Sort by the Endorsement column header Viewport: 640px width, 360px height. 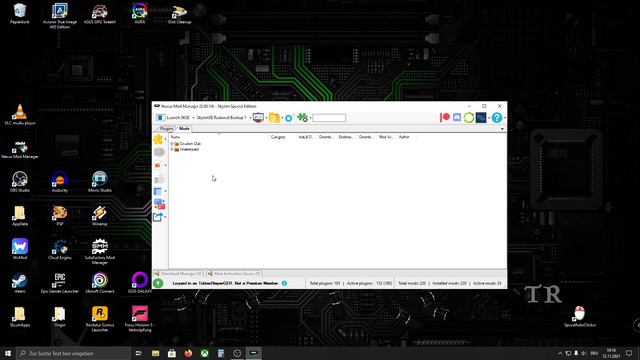[x=346, y=137]
